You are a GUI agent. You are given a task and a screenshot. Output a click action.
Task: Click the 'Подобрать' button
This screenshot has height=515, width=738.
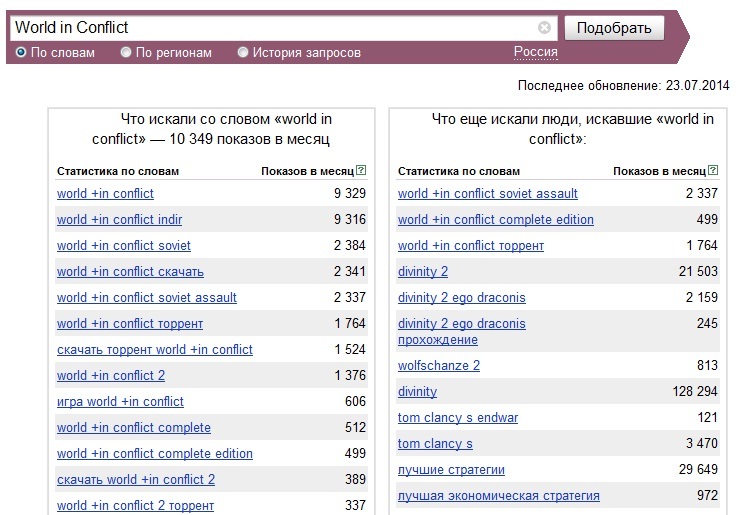coord(614,28)
